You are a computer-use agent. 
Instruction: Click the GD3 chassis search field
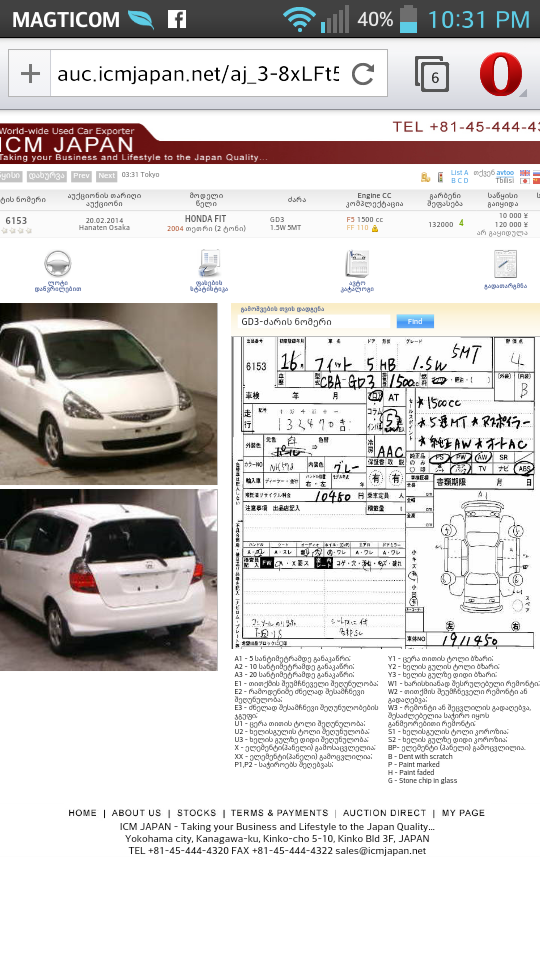point(314,321)
